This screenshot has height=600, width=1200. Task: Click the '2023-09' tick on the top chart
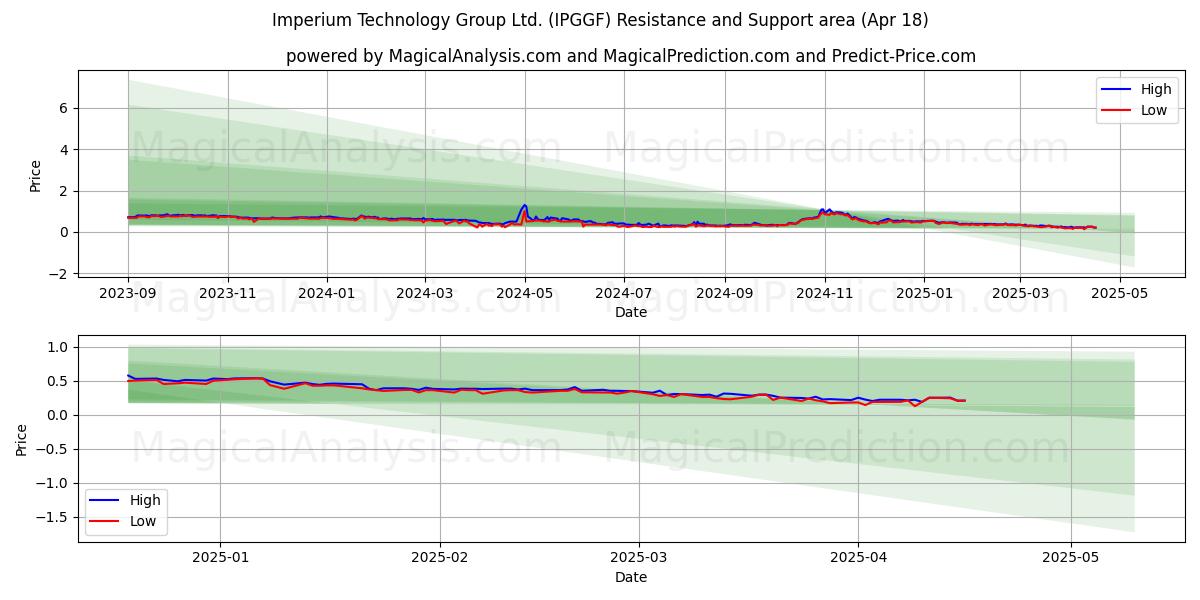[x=128, y=295]
